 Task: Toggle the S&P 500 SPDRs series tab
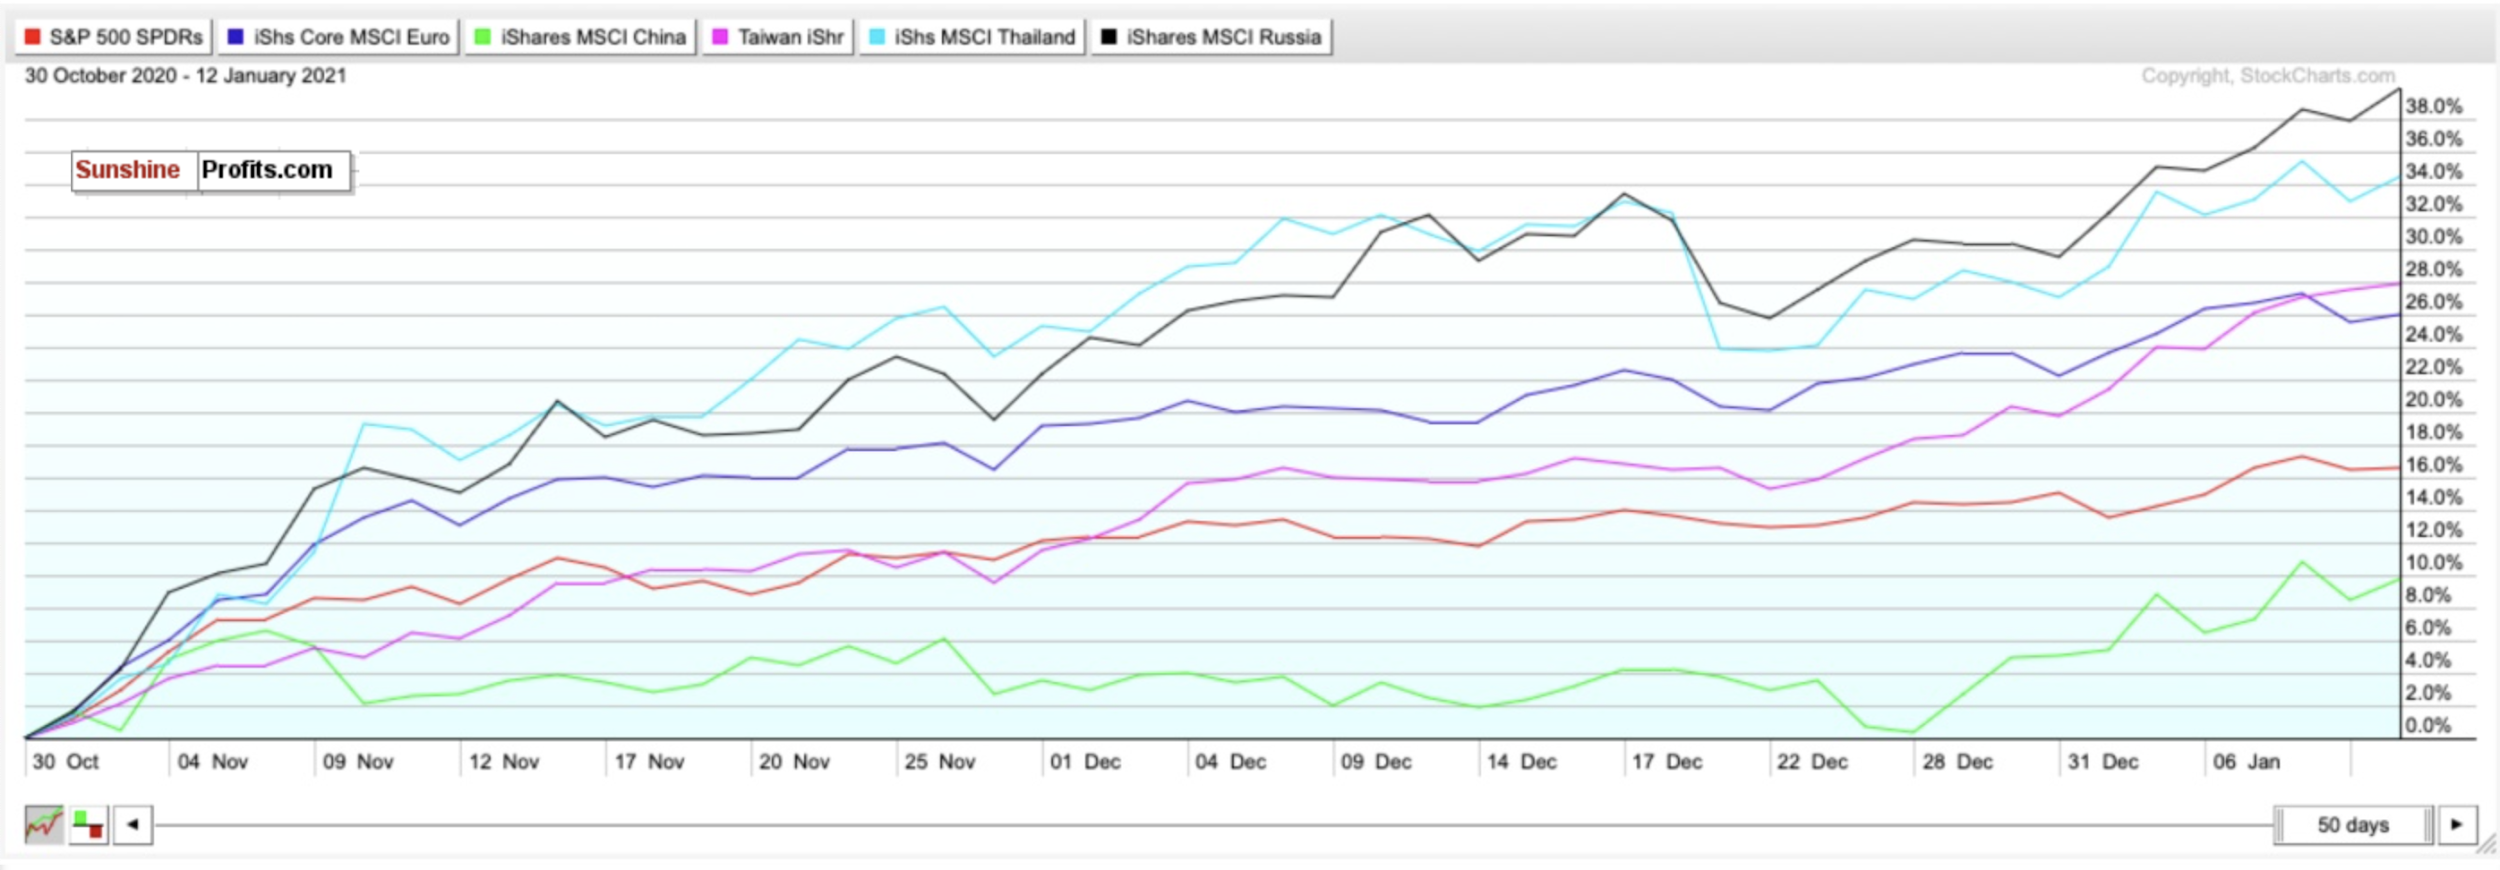tap(113, 37)
